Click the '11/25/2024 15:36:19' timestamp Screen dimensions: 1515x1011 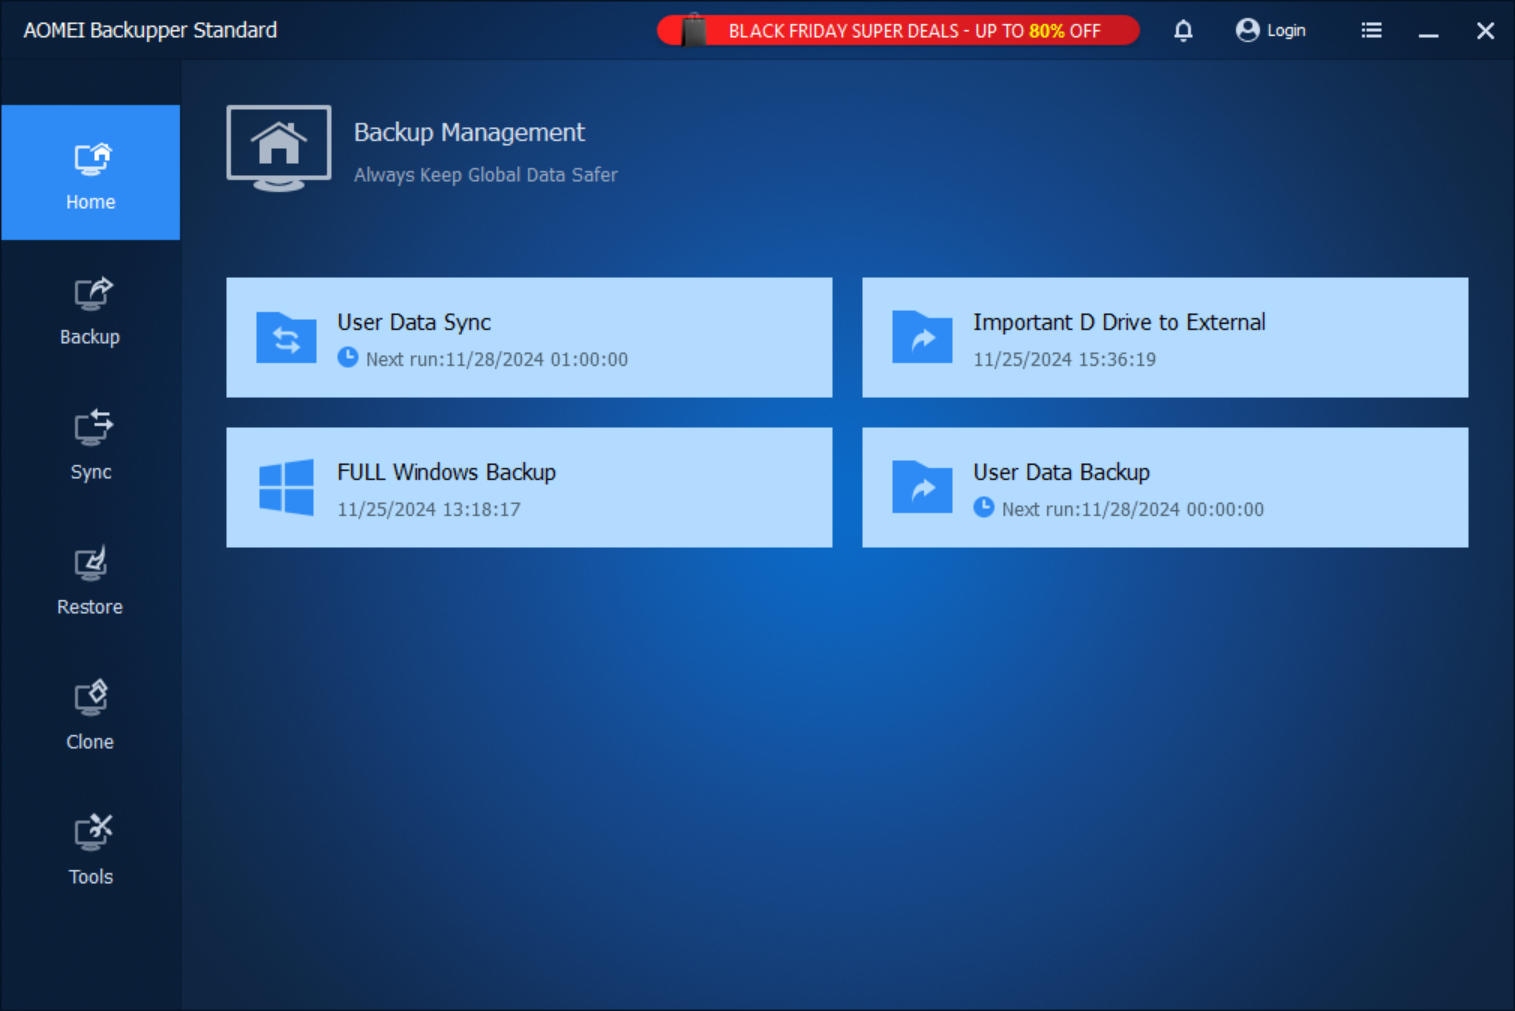click(x=1064, y=359)
